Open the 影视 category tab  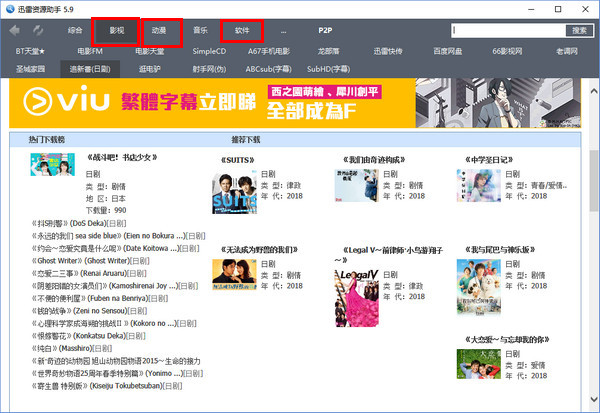coord(117,30)
